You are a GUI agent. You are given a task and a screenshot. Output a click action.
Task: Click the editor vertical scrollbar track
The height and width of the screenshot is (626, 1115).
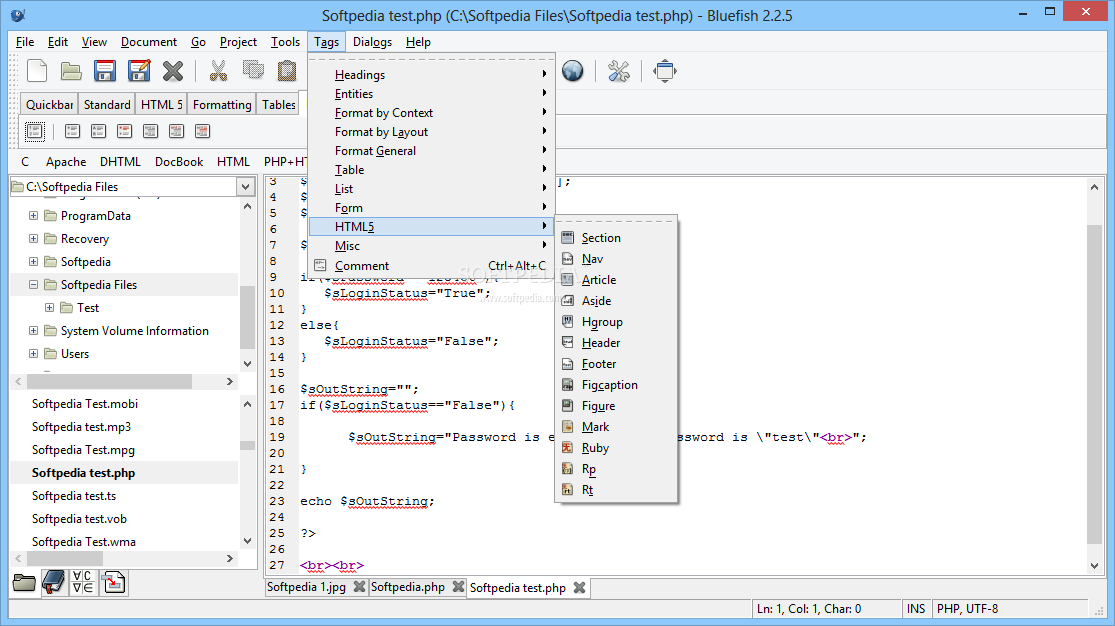[1094, 377]
